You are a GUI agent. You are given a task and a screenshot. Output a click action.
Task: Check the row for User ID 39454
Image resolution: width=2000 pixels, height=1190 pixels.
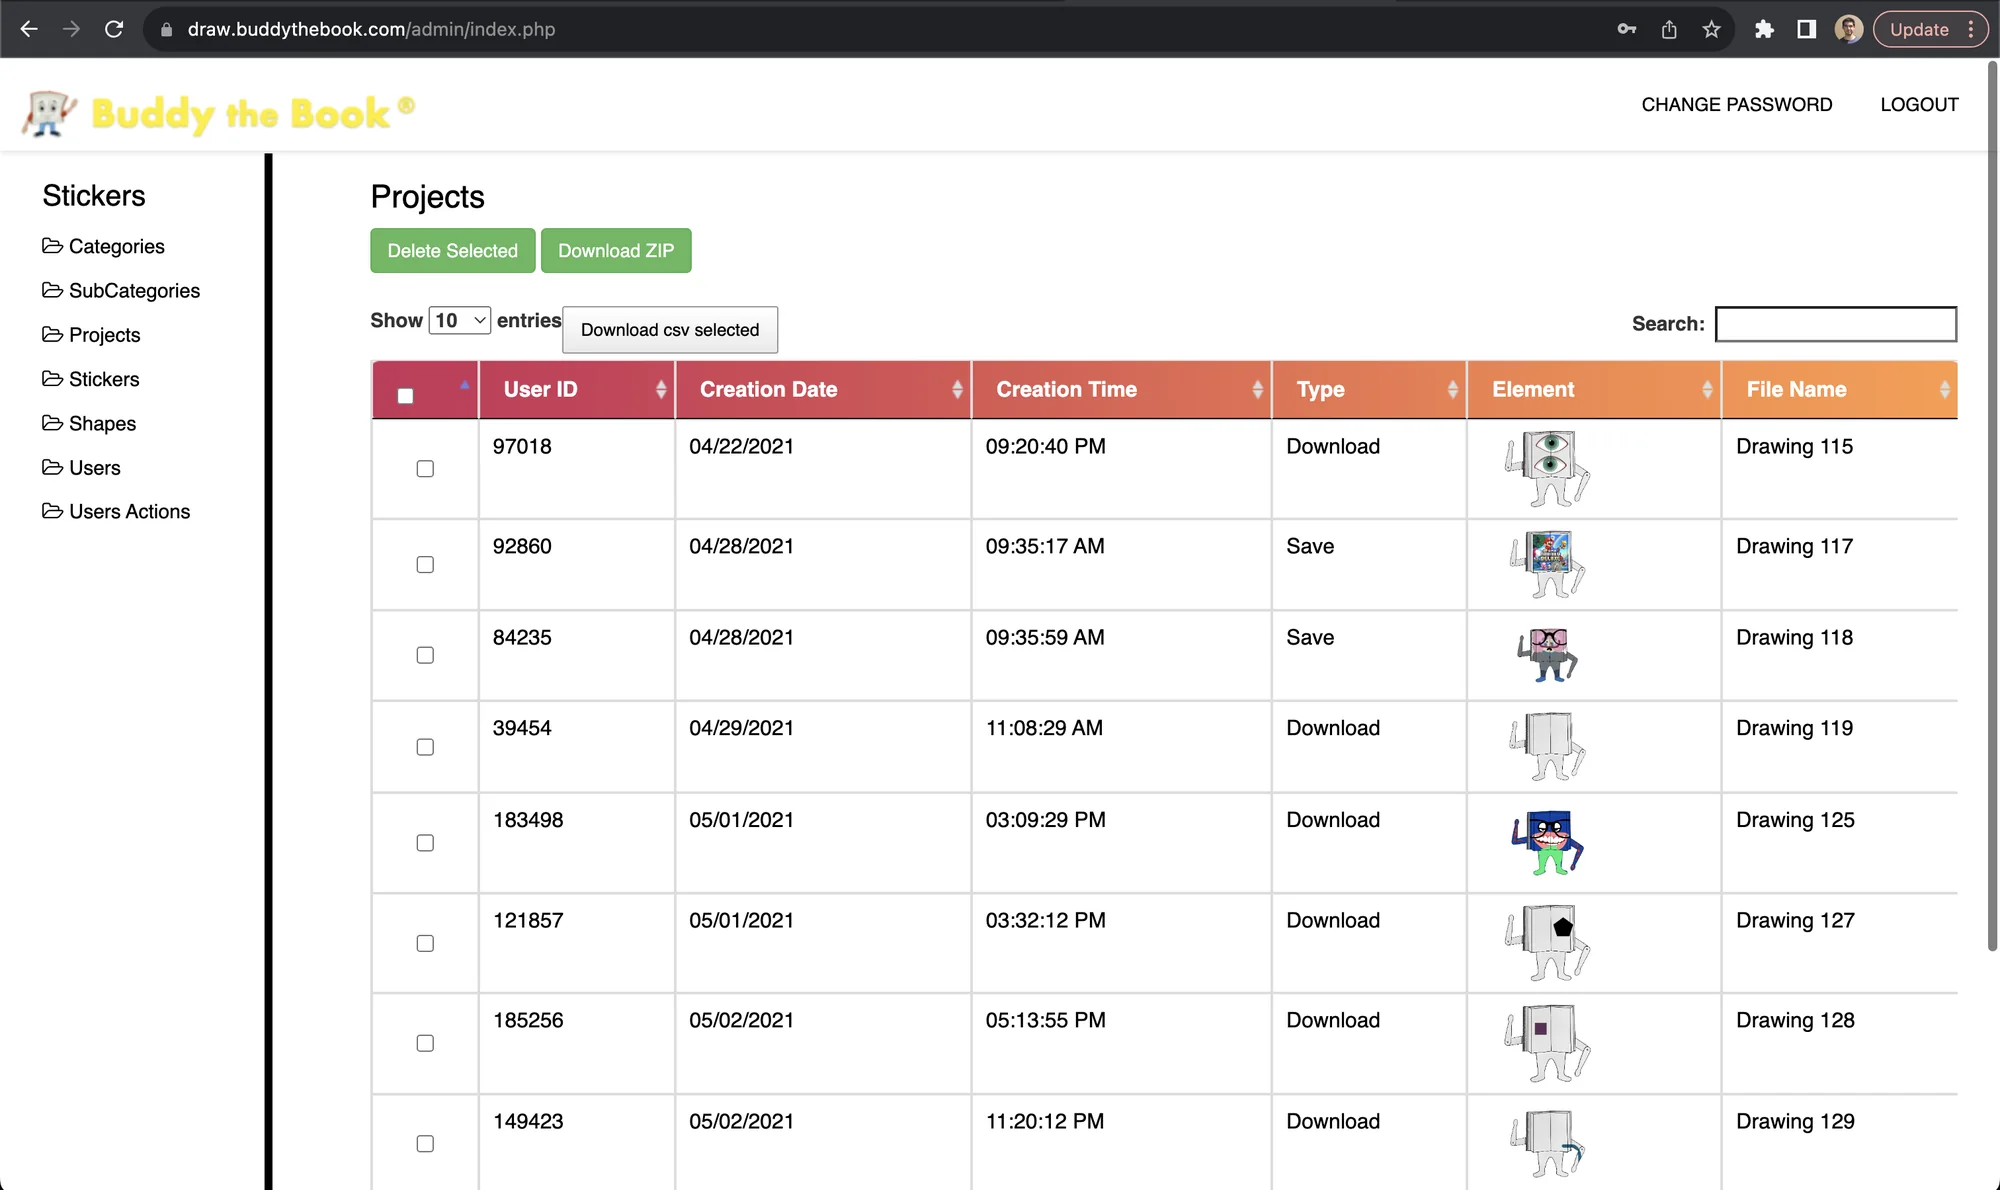(425, 747)
